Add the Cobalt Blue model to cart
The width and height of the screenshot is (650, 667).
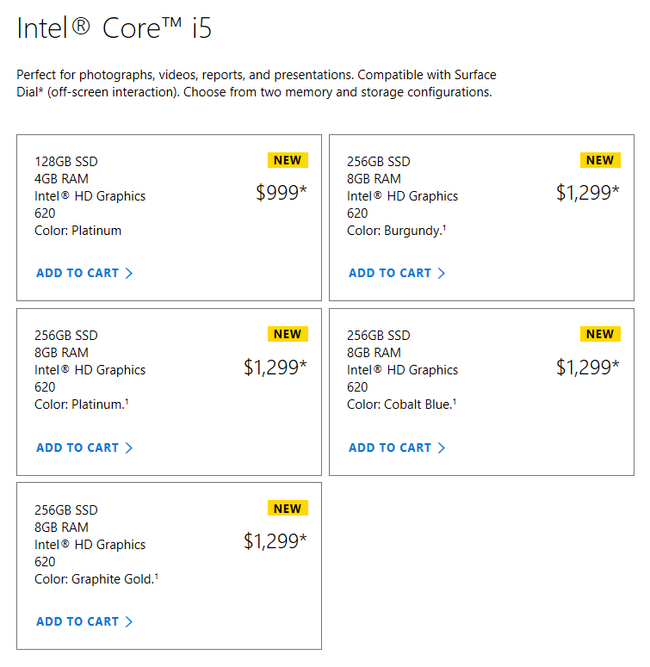tap(390, 448)
